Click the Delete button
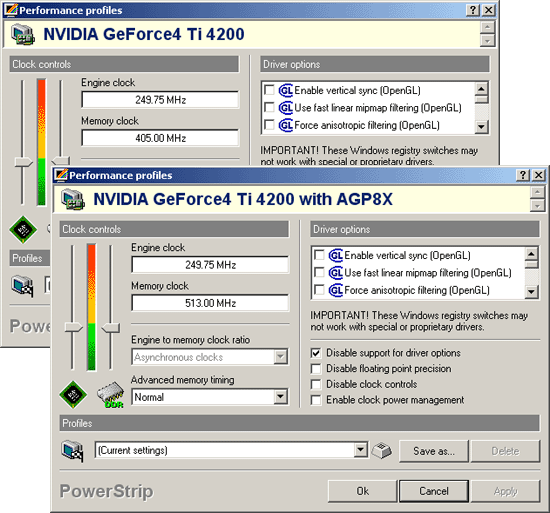 [505, 451]
